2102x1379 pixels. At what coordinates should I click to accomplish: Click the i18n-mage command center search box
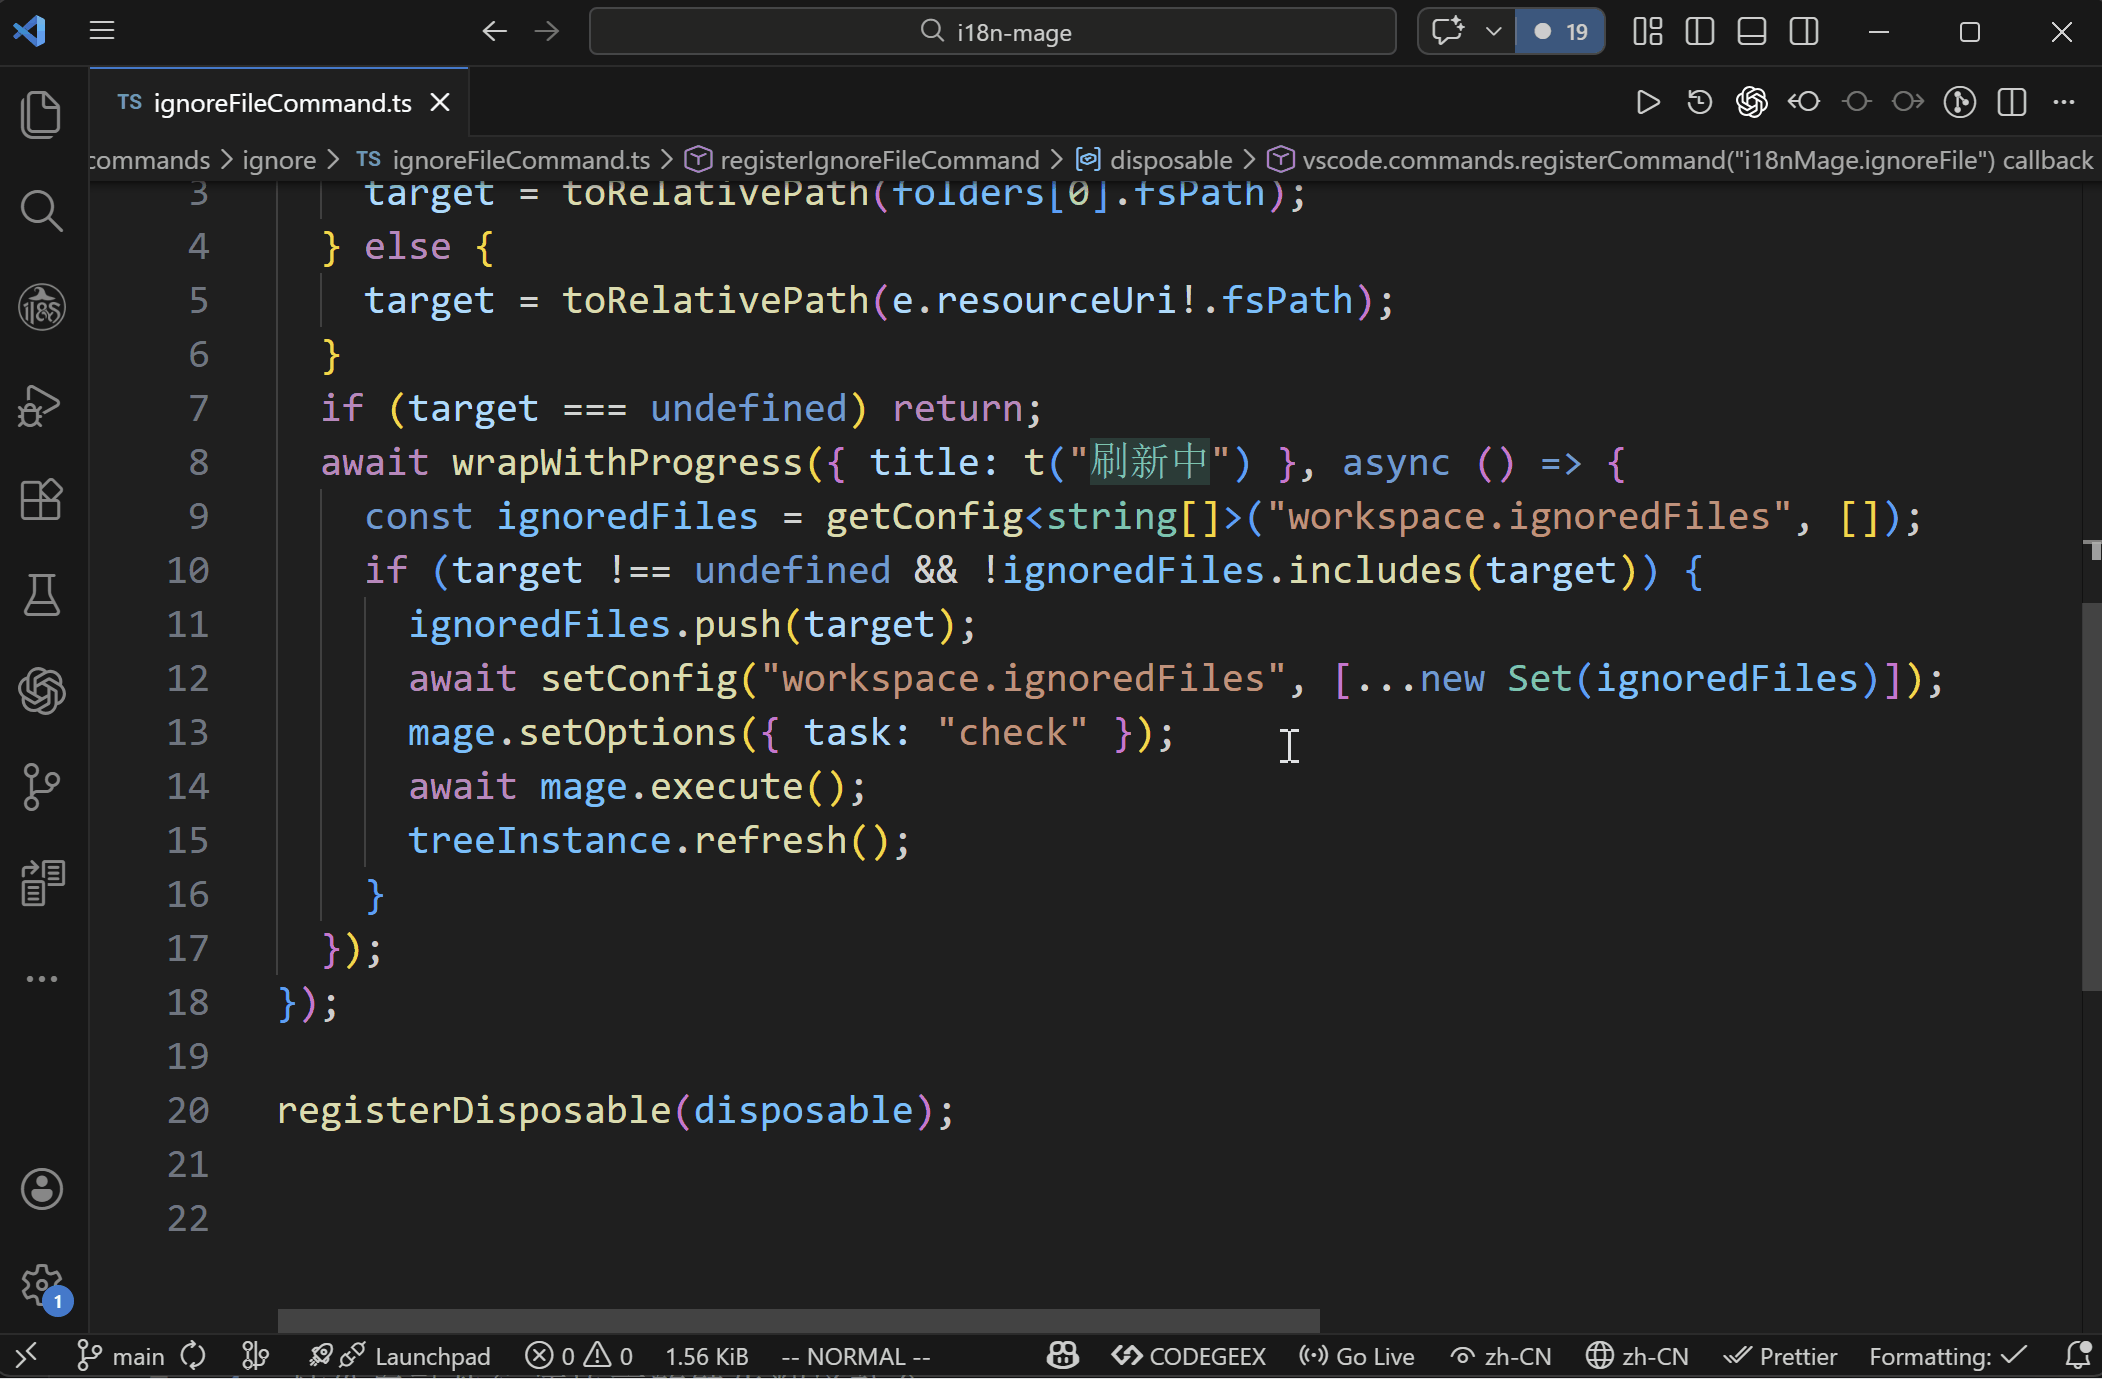[992, 32]
